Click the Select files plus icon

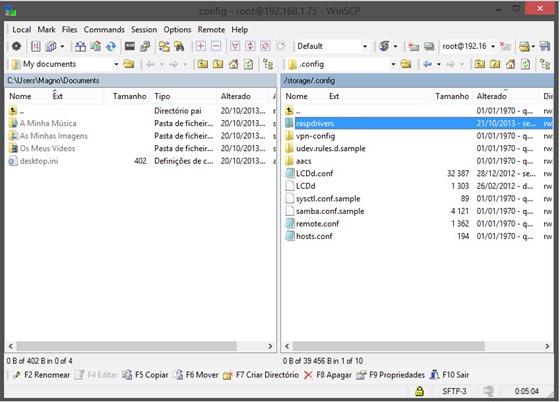point(201,46)
